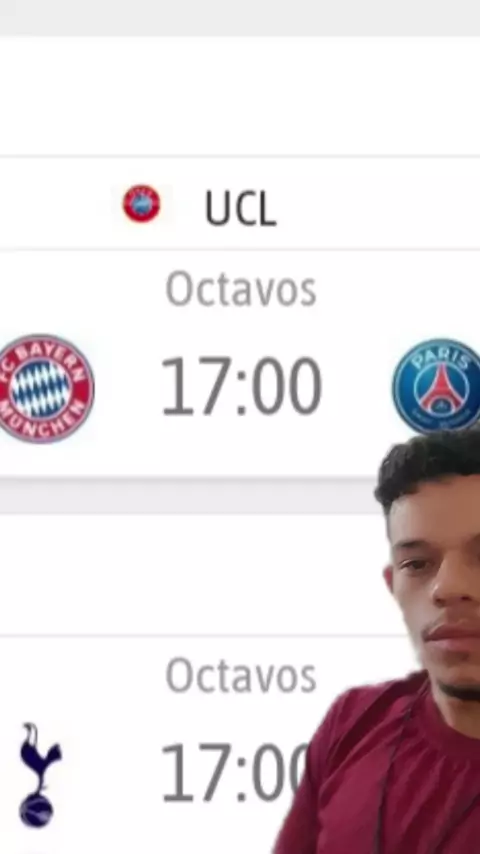Click the Octavos label above Tottenham match
Screen dimensions: 480x854
pos(241,676)
